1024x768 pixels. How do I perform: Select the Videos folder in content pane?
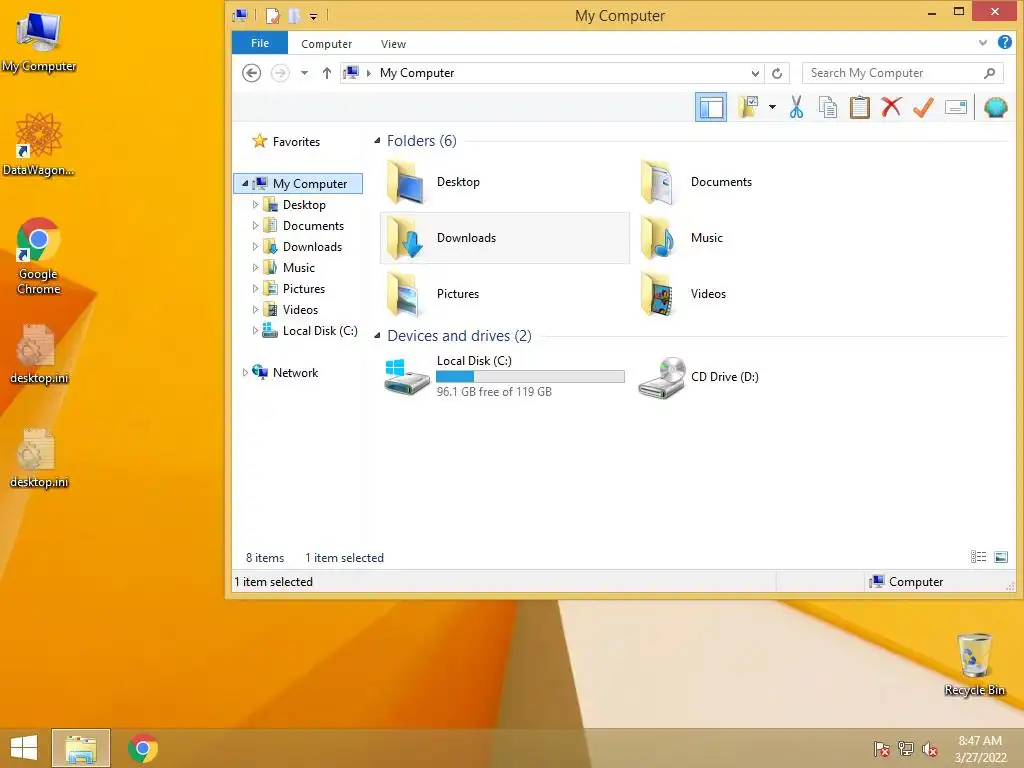pyautogui.click(x=758, y=294)
